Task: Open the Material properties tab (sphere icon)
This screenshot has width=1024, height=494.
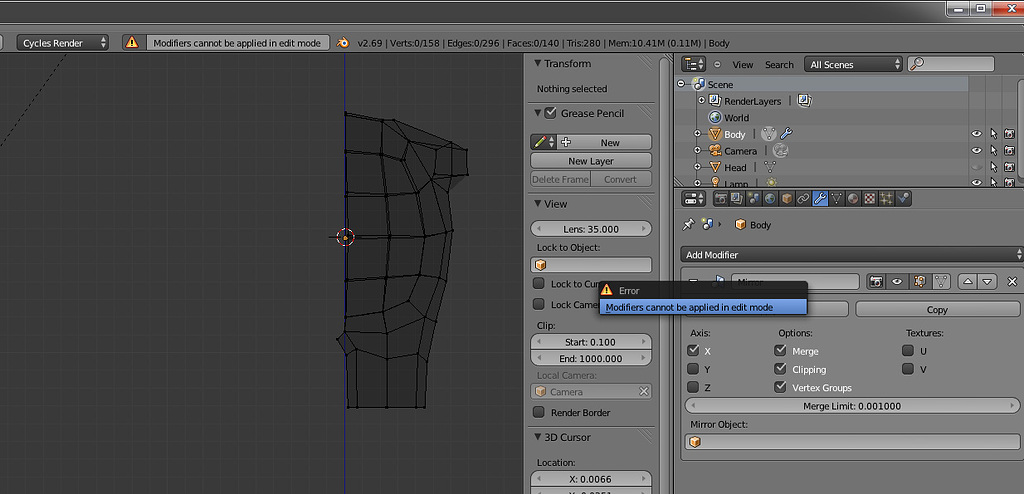Action: [x=853, y=199]
